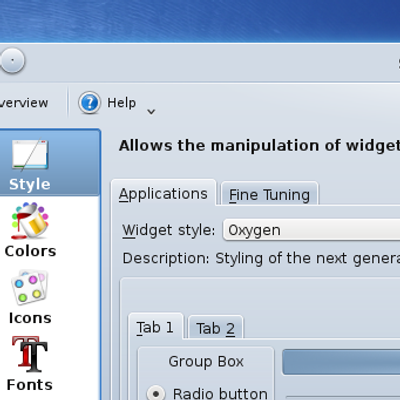Screen dimensions: 400x400
Task: Select preview Tab 1
Action: coord(155,327)
